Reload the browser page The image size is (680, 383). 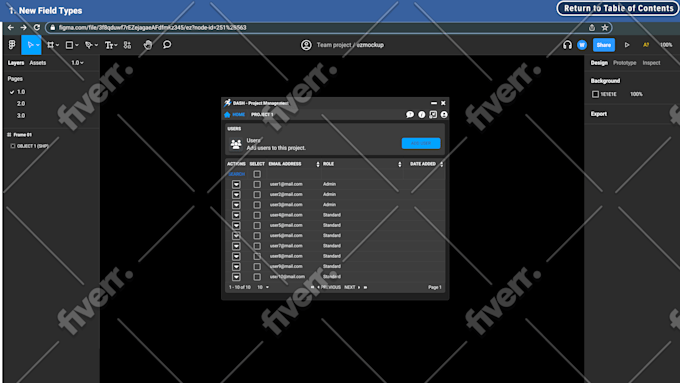37,27
